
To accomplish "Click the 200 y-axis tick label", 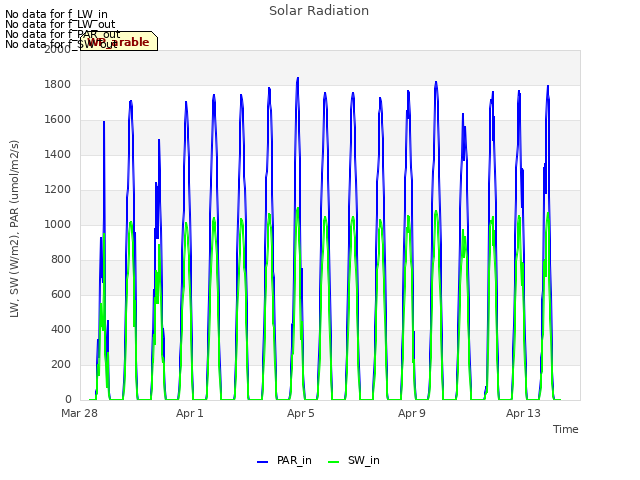I will pyautogui.click(x=61, y=364).
